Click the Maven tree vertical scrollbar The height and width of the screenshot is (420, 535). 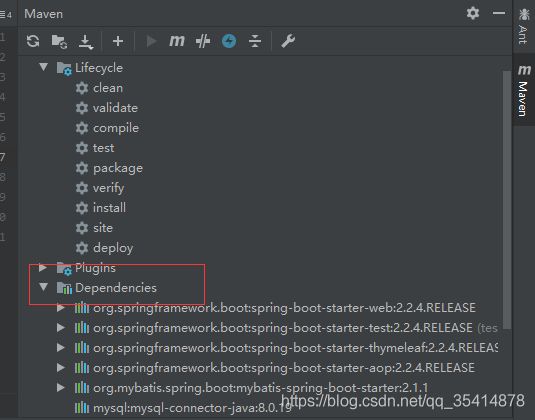coord(507,200)
